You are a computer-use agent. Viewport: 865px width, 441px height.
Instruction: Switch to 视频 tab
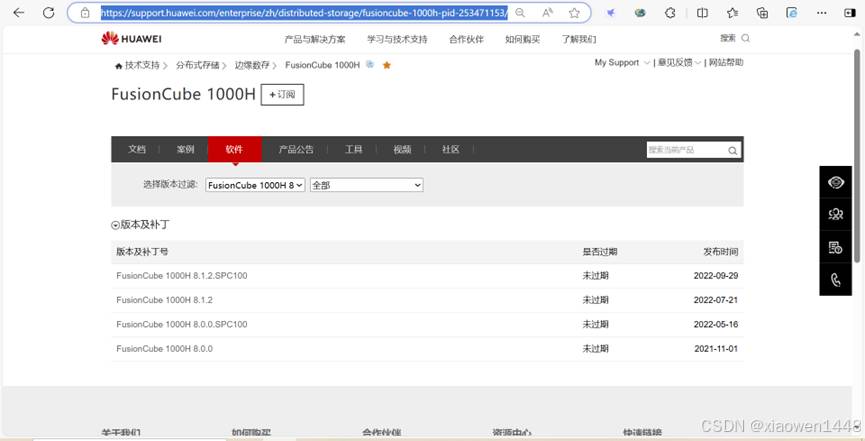click(x=402, y=149)
